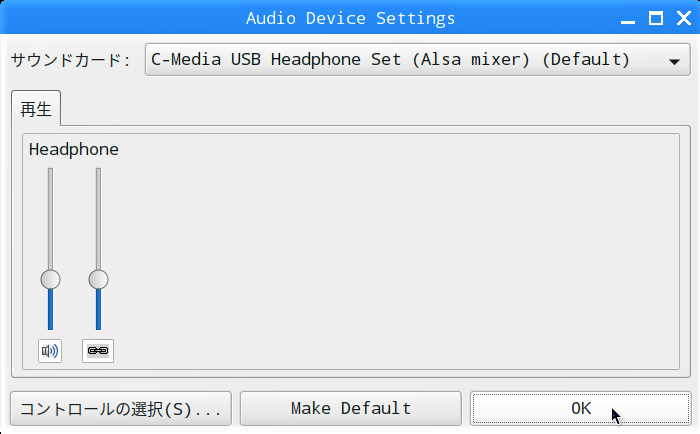The width and height of the screenshot is (700, 434).
Task: Mute the Headphone channel with the speaker icon
Action: click(x=50, y=351)
